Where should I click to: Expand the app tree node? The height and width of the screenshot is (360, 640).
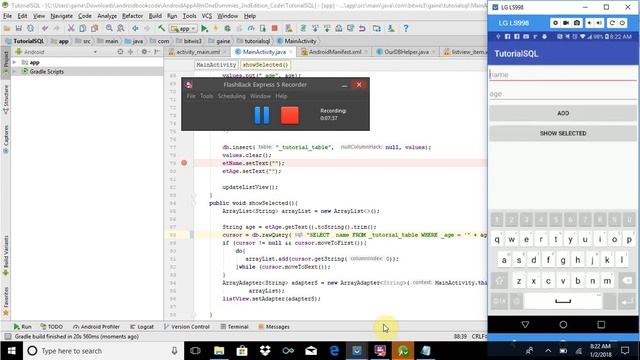coord(15,62)
